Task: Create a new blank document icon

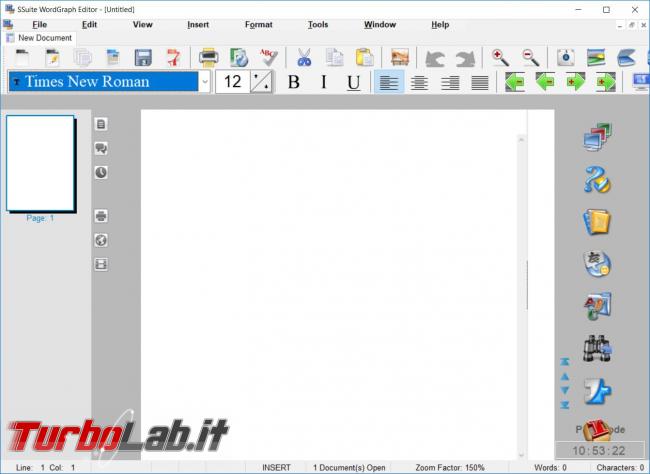Action: click(22, 57)
